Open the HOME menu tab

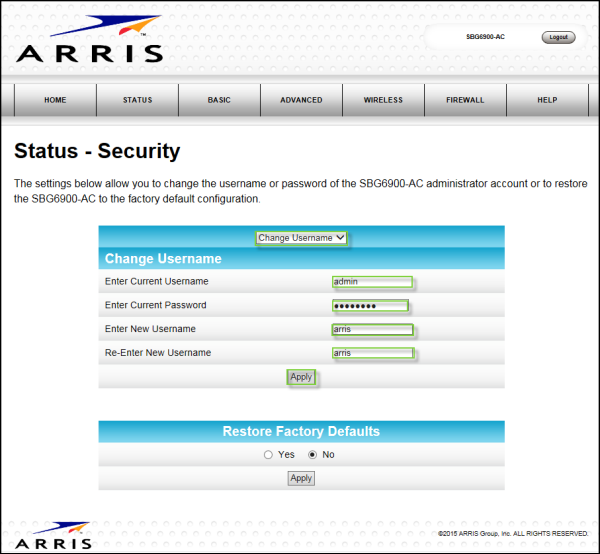click(x=55, y=100)
